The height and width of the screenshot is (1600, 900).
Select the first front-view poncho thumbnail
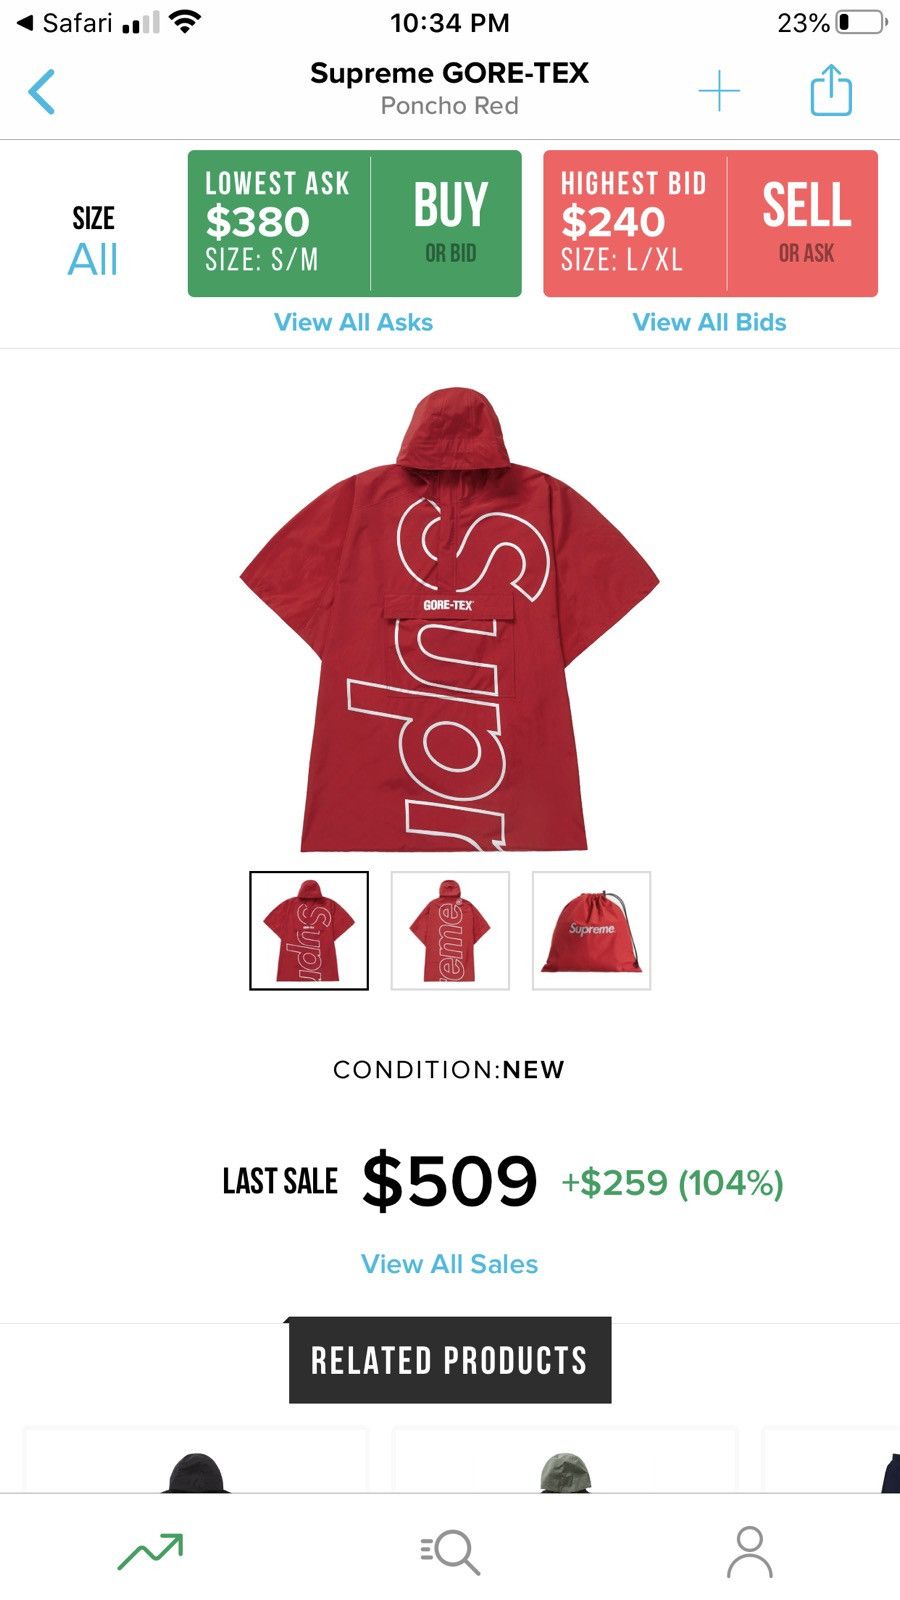click(309, 931)
